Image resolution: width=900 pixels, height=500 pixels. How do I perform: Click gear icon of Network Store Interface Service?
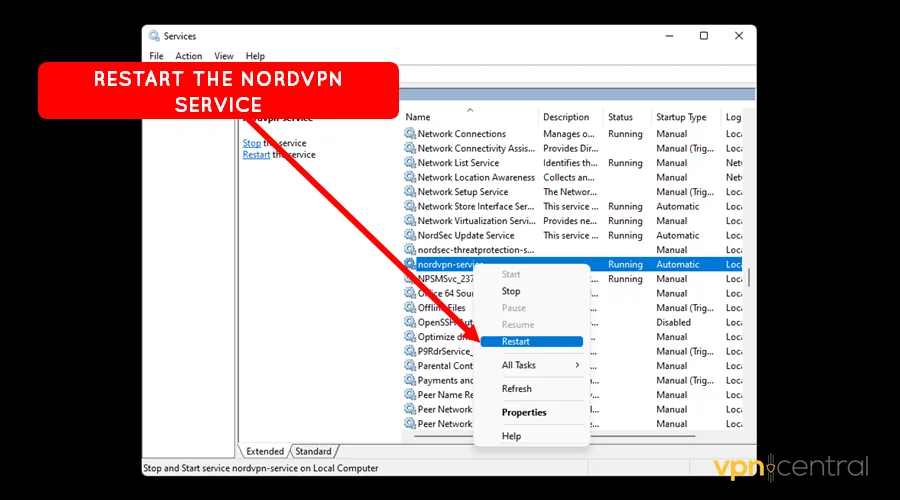(x=410, y=206)
